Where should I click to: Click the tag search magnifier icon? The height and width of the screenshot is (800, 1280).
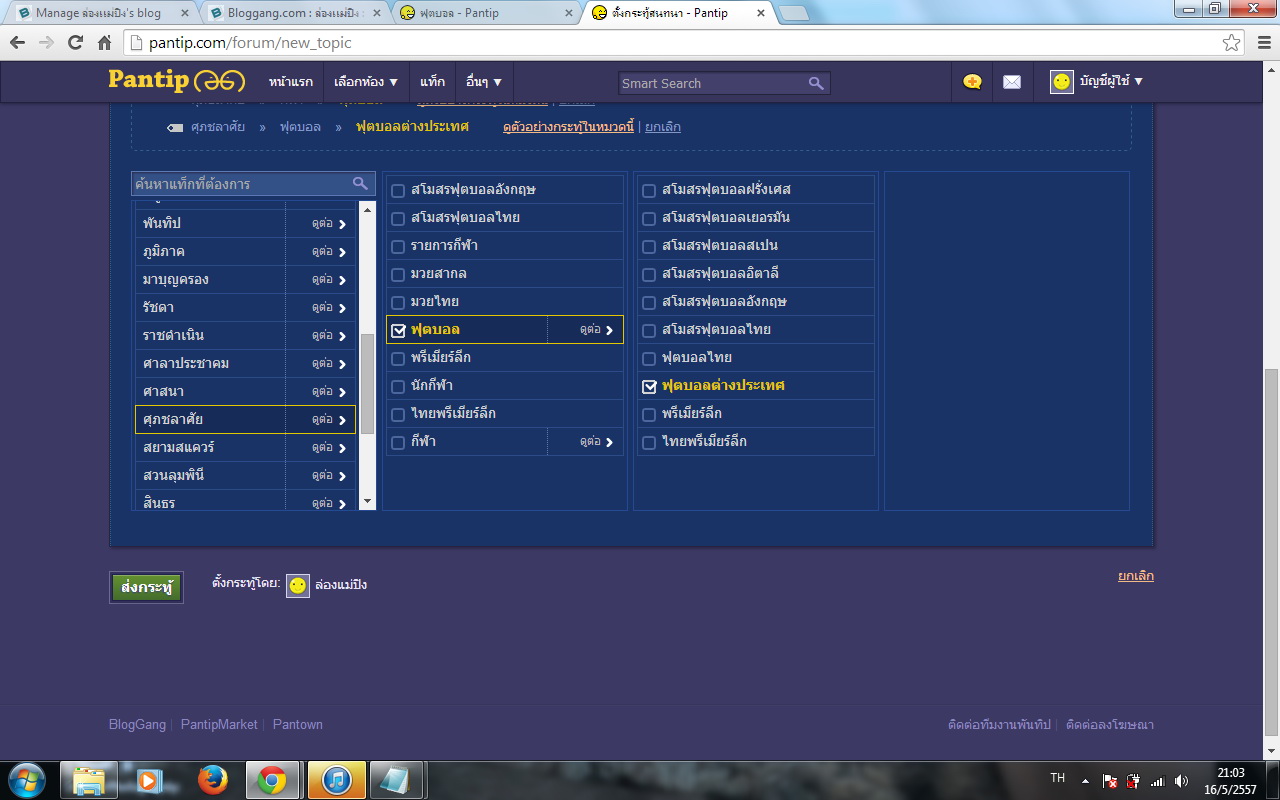pyautogui.click(x=361, y=183)
